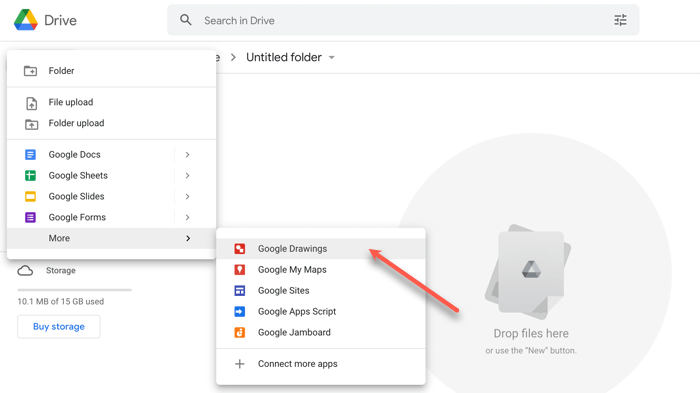Click the Google Sites icon
Screen dimensions: 700x393
click(x=240, y=291)
